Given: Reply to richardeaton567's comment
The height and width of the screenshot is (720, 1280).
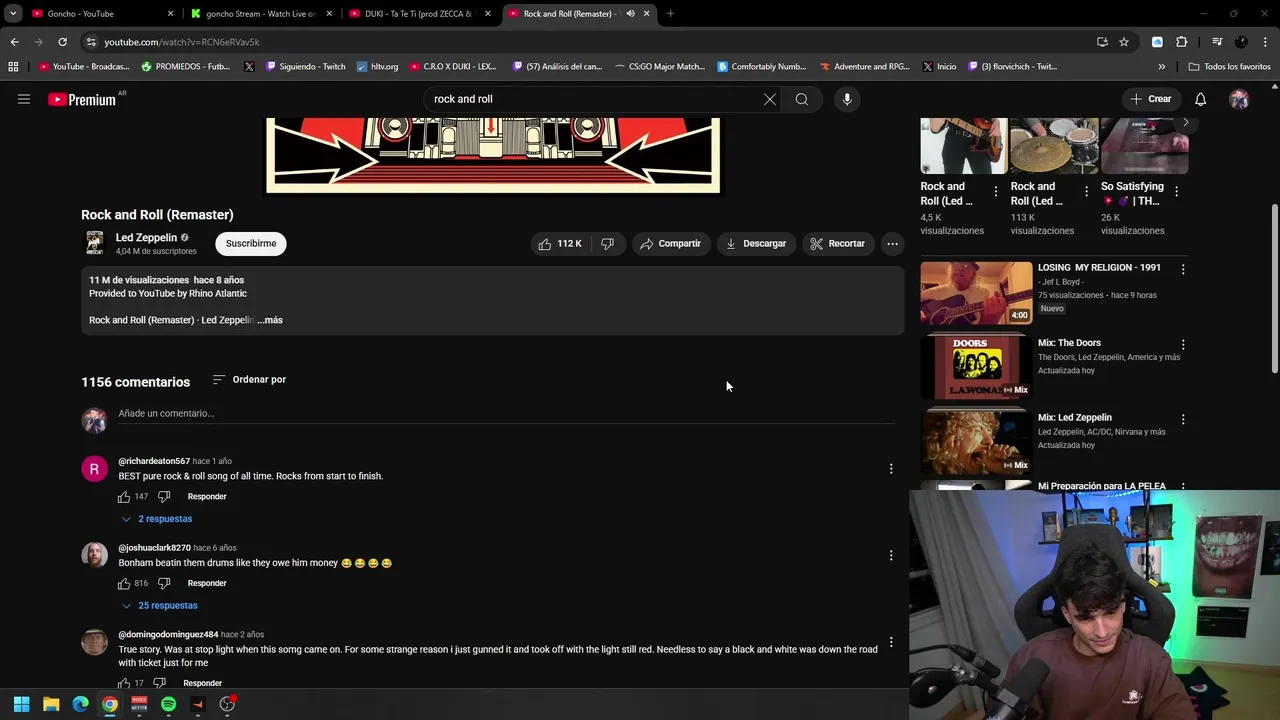Looking at the screenshot, I should [x=207, y=497].
